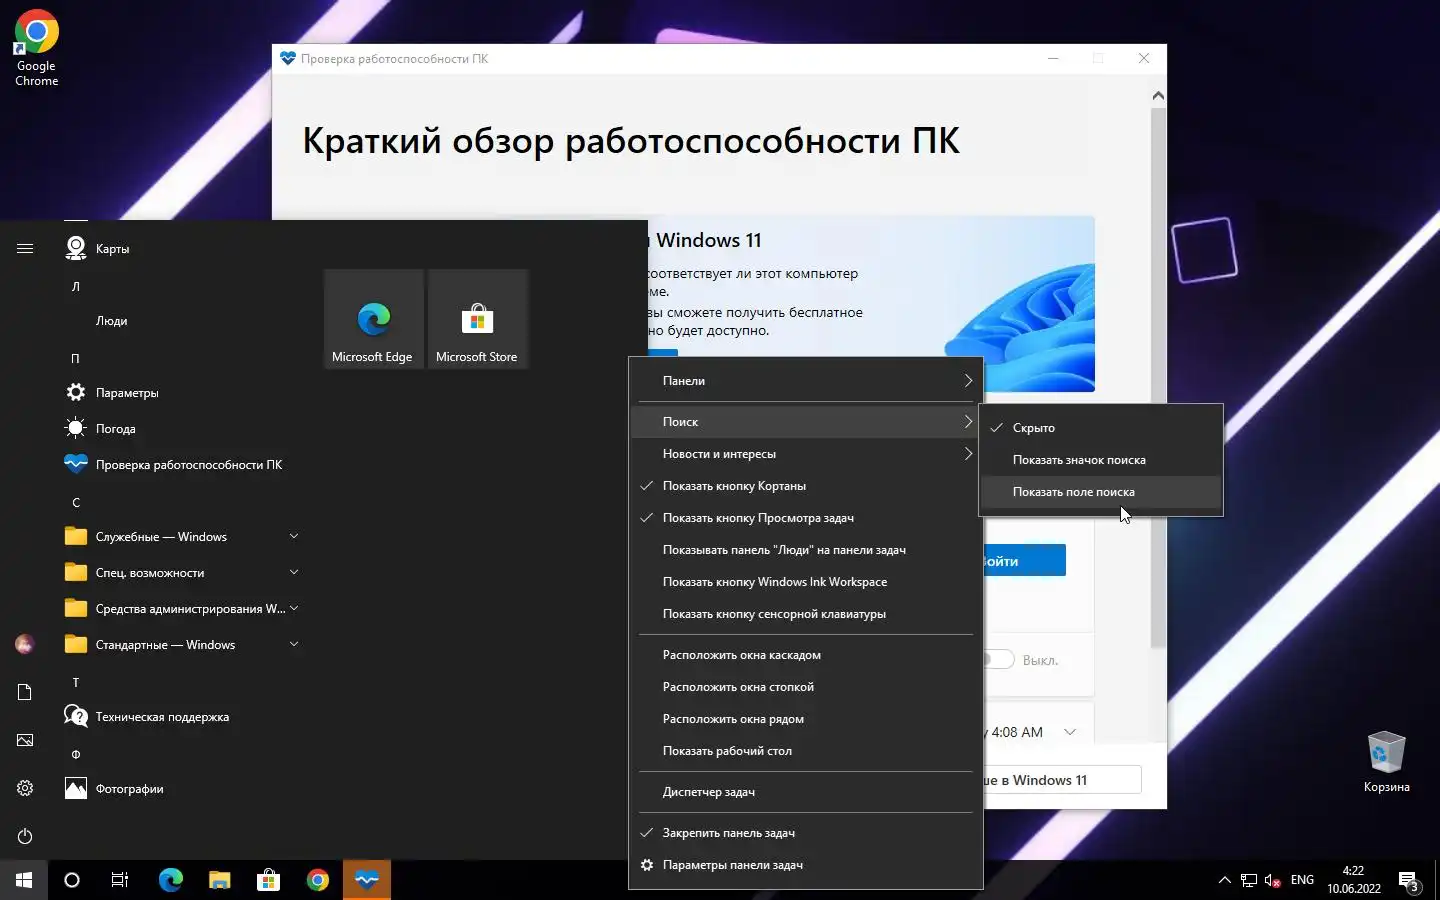The width and height of the screenshot is (1440, 900).
Task: Launch Chrome from the taskbar
Action: [318, 880]
